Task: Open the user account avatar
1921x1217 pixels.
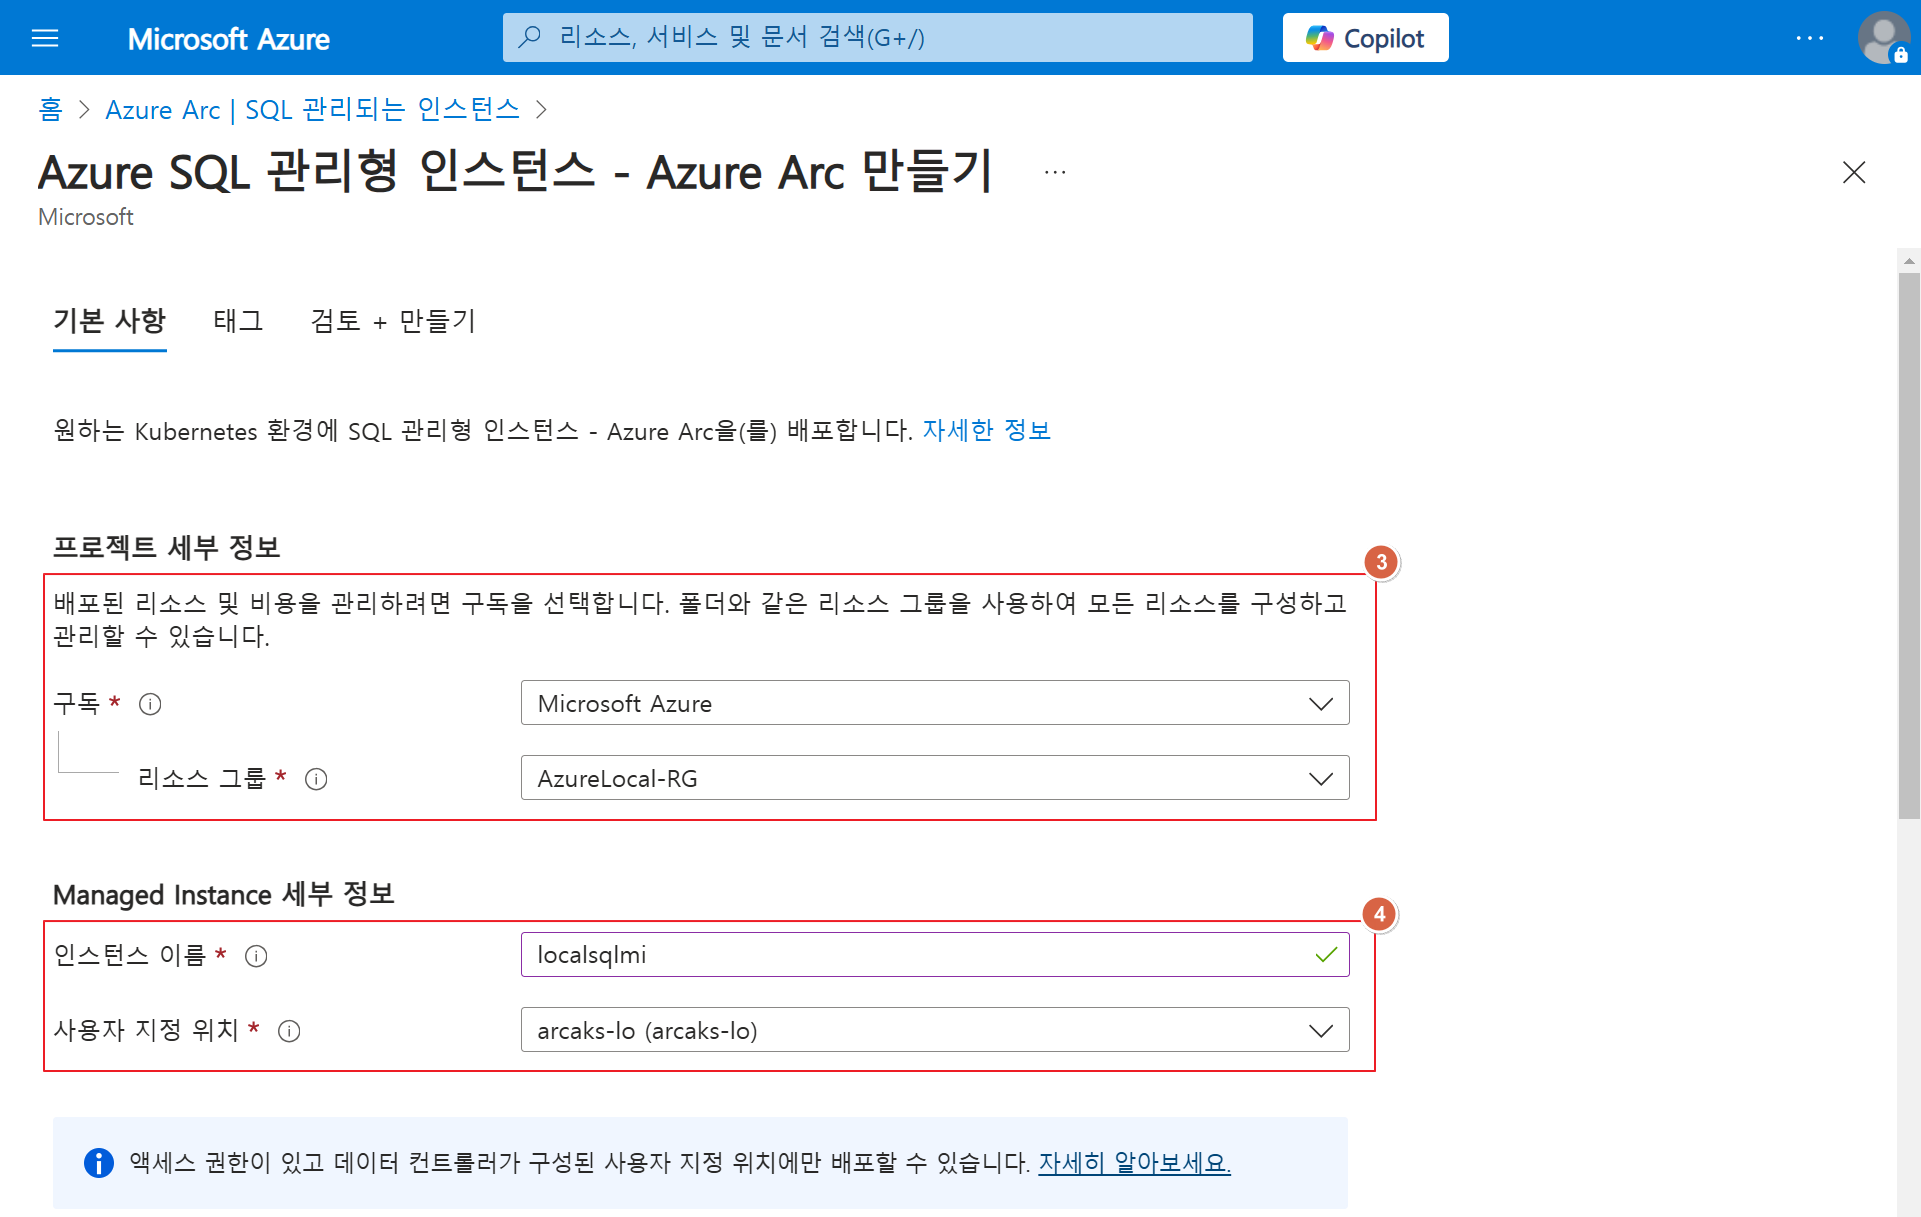Action: click(1883, 38)
